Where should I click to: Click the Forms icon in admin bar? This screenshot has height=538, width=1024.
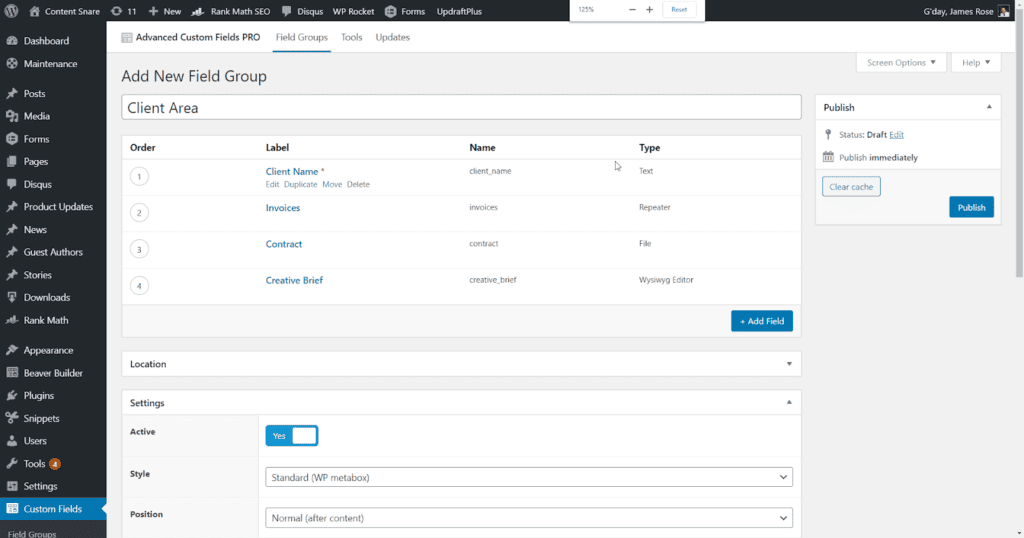[391, 11]
